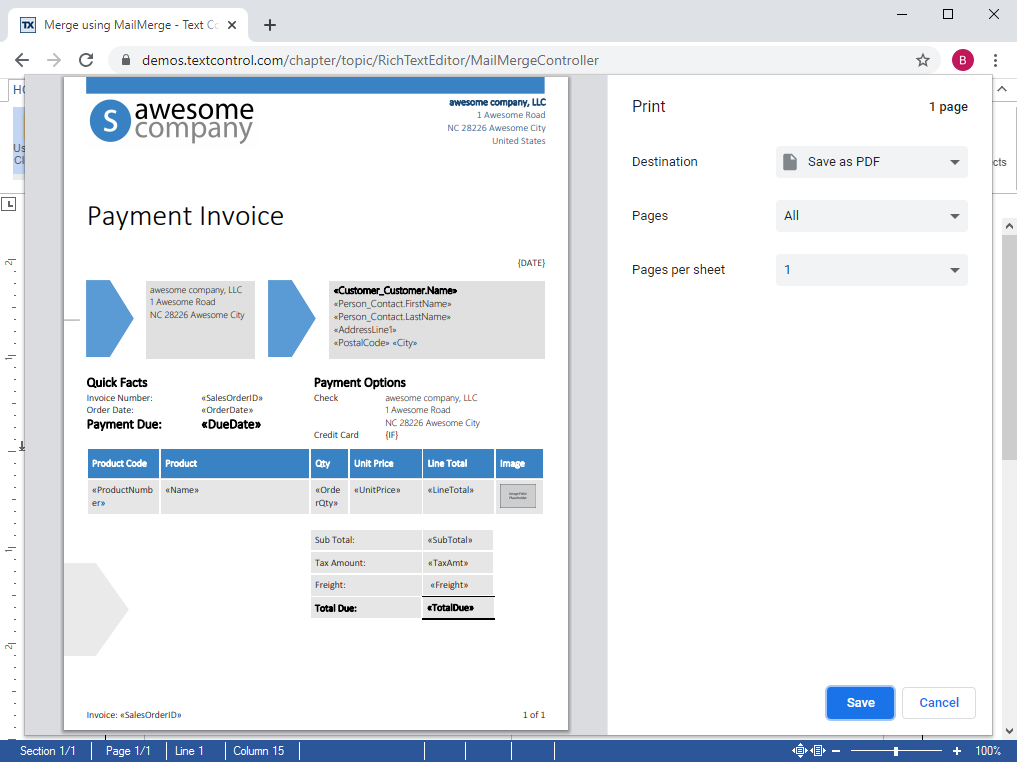Open the Pages per sheet dropdown
This screenshot has height=762, width=1017.
871,270
